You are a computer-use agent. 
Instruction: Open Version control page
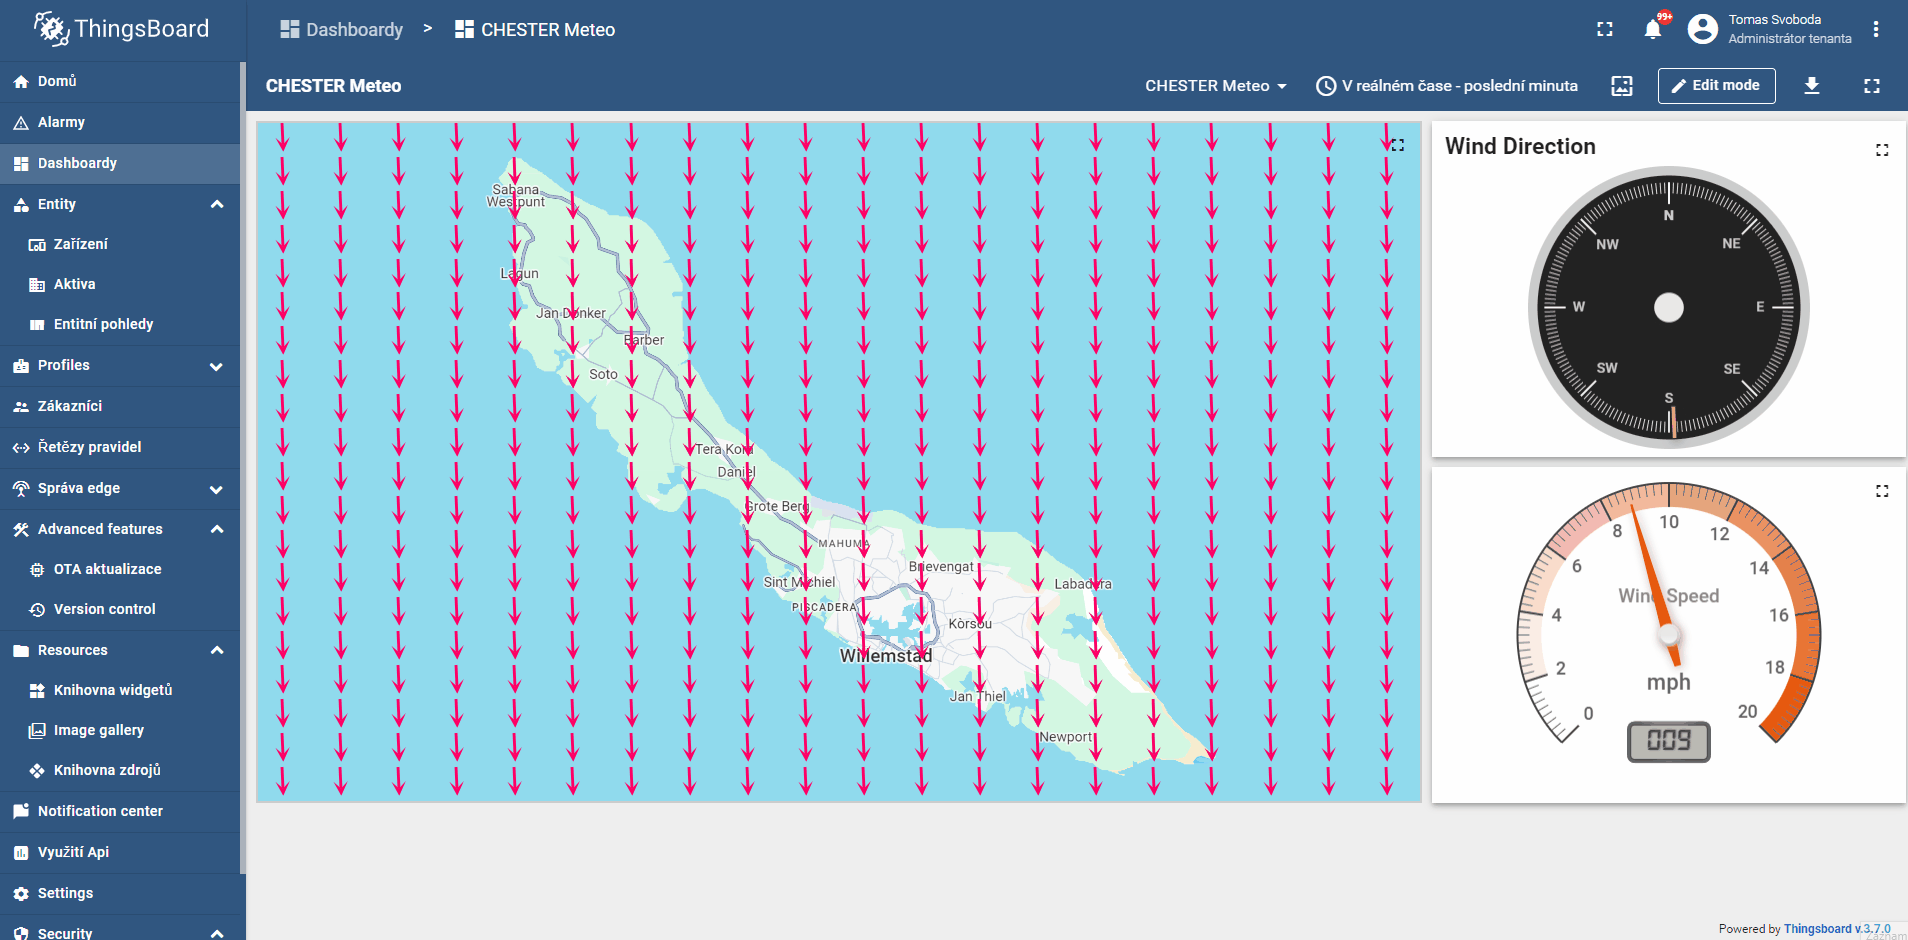click(120, 609)
